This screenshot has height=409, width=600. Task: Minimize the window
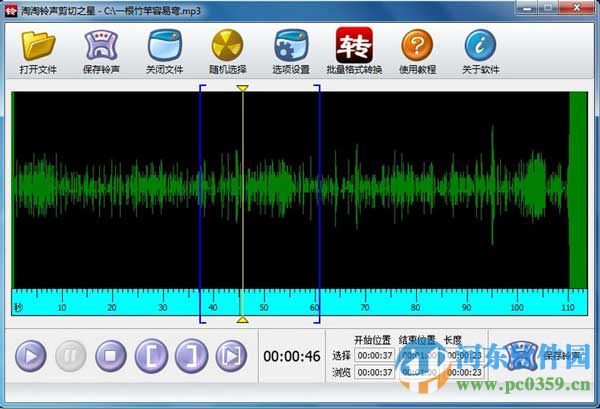click(527, 8)
